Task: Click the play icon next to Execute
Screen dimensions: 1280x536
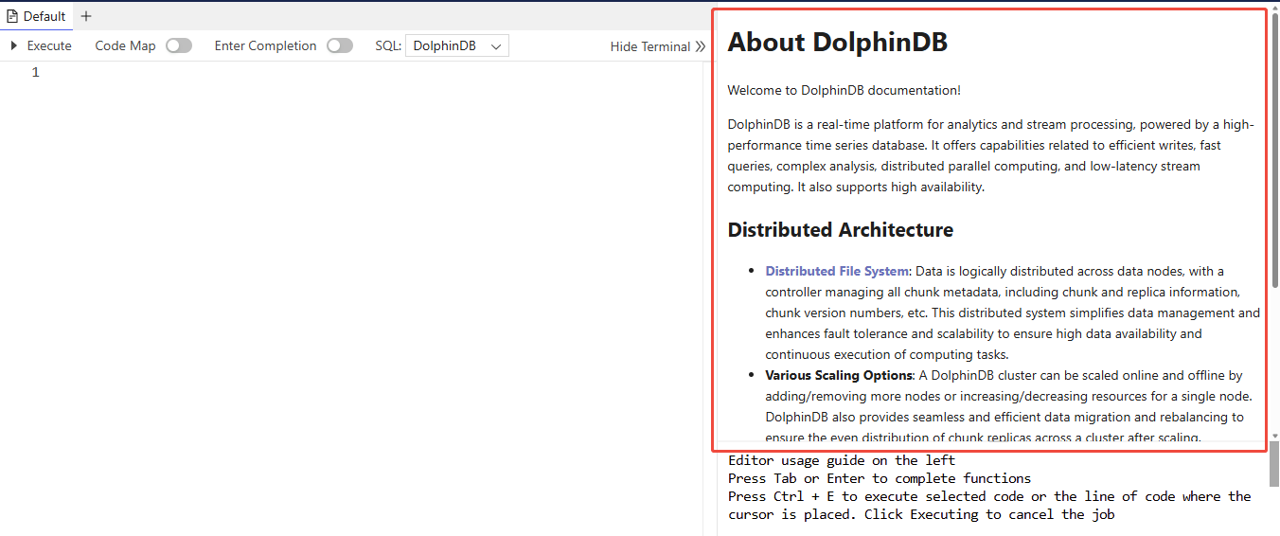Action: (x=14, y=46)
